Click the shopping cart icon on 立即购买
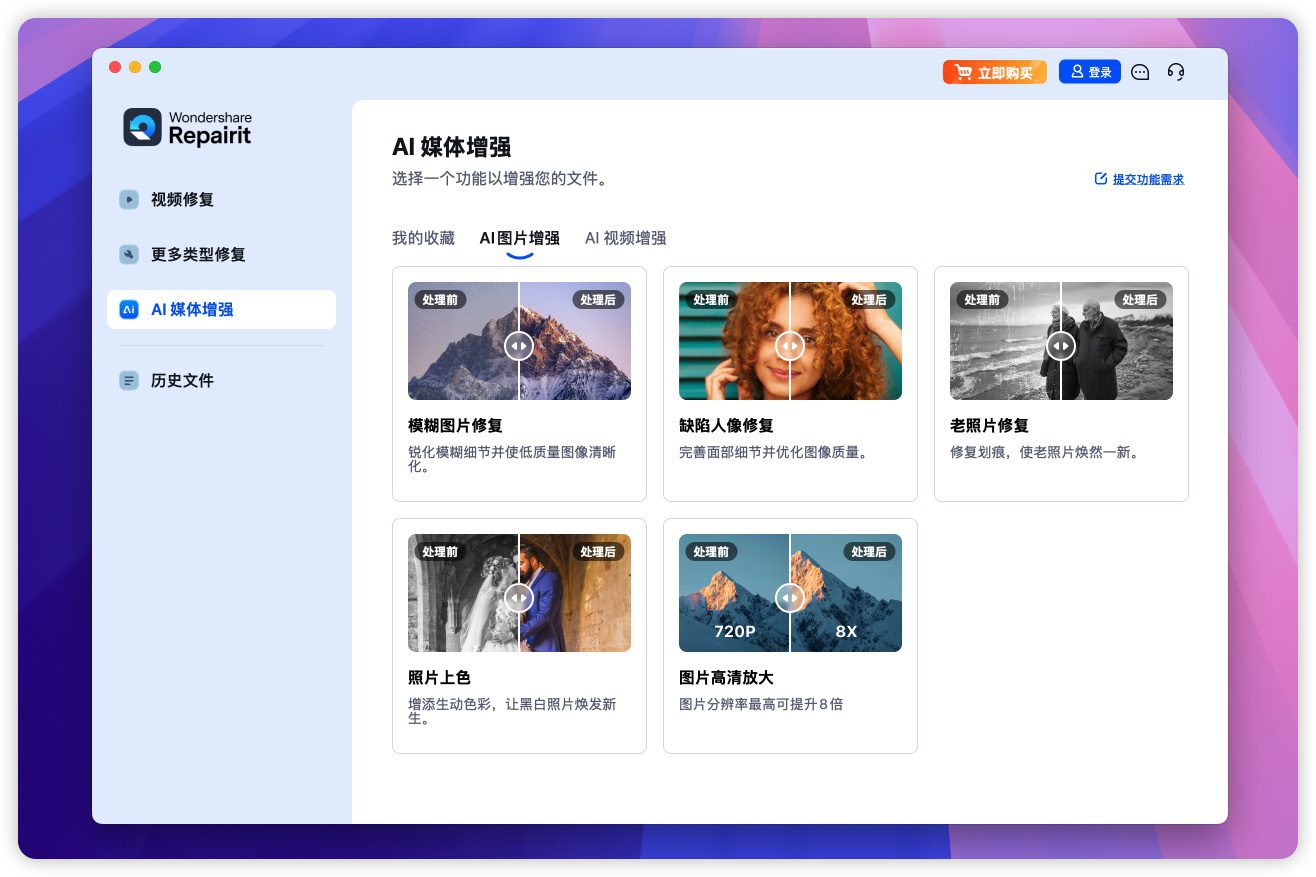 963,72
